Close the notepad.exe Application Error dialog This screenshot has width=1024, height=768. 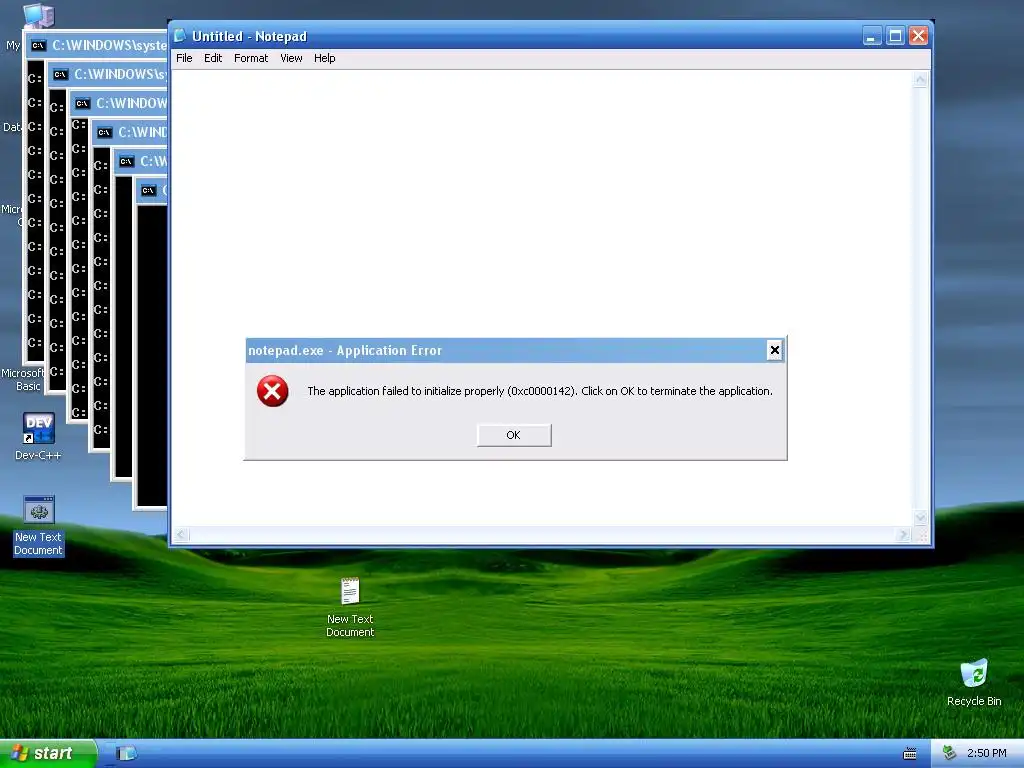(x=775, y=351)
